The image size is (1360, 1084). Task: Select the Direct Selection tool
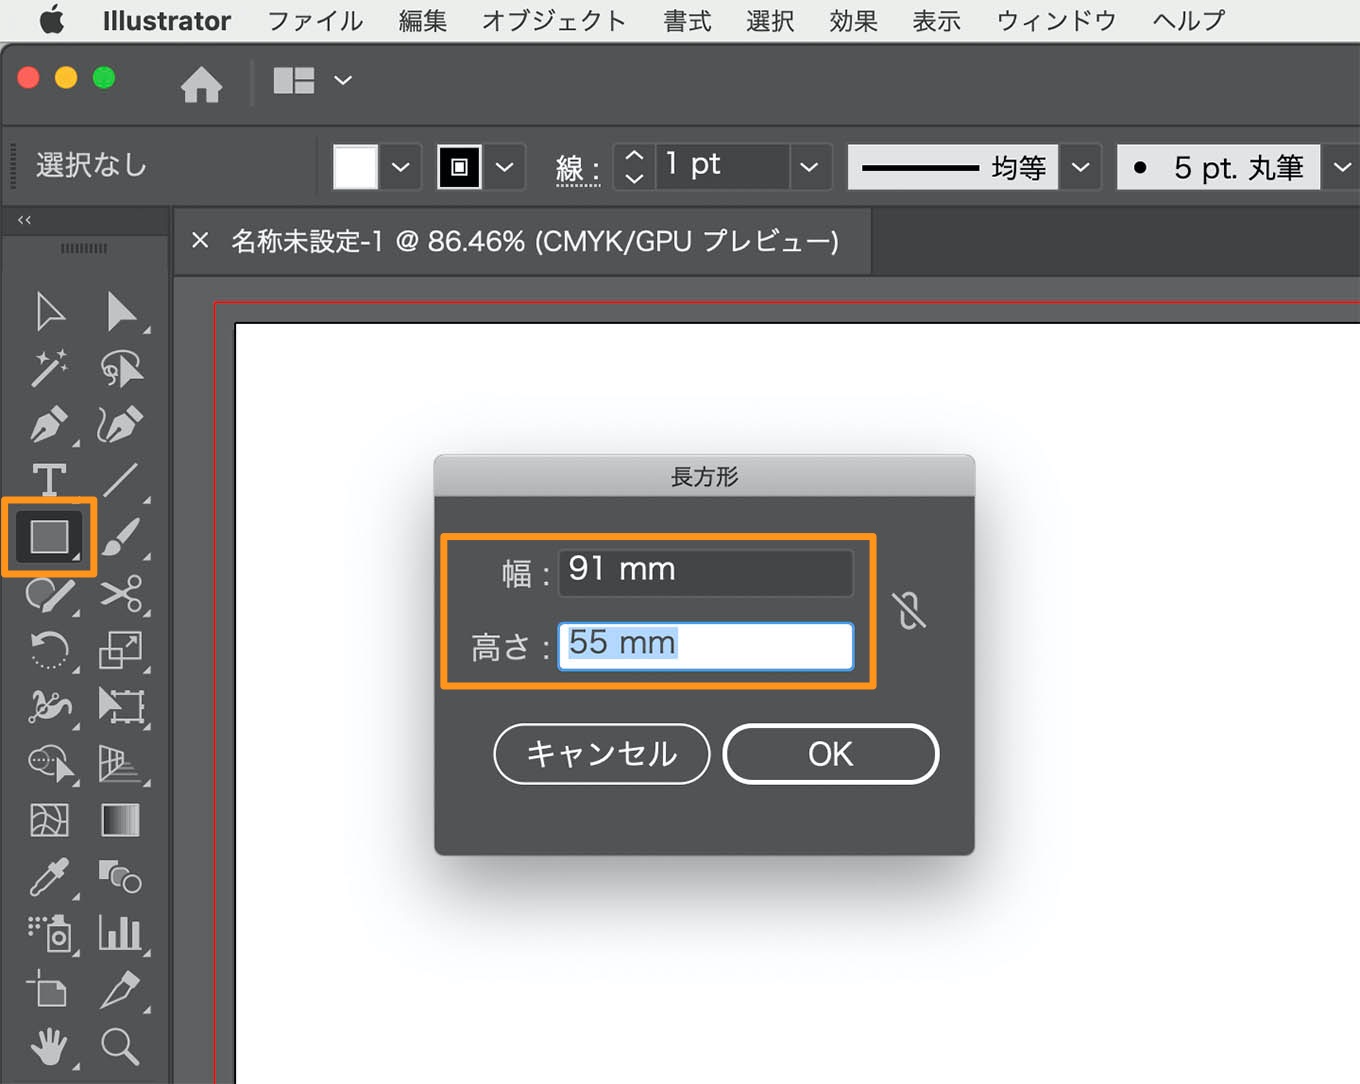[x=122, y=312]
